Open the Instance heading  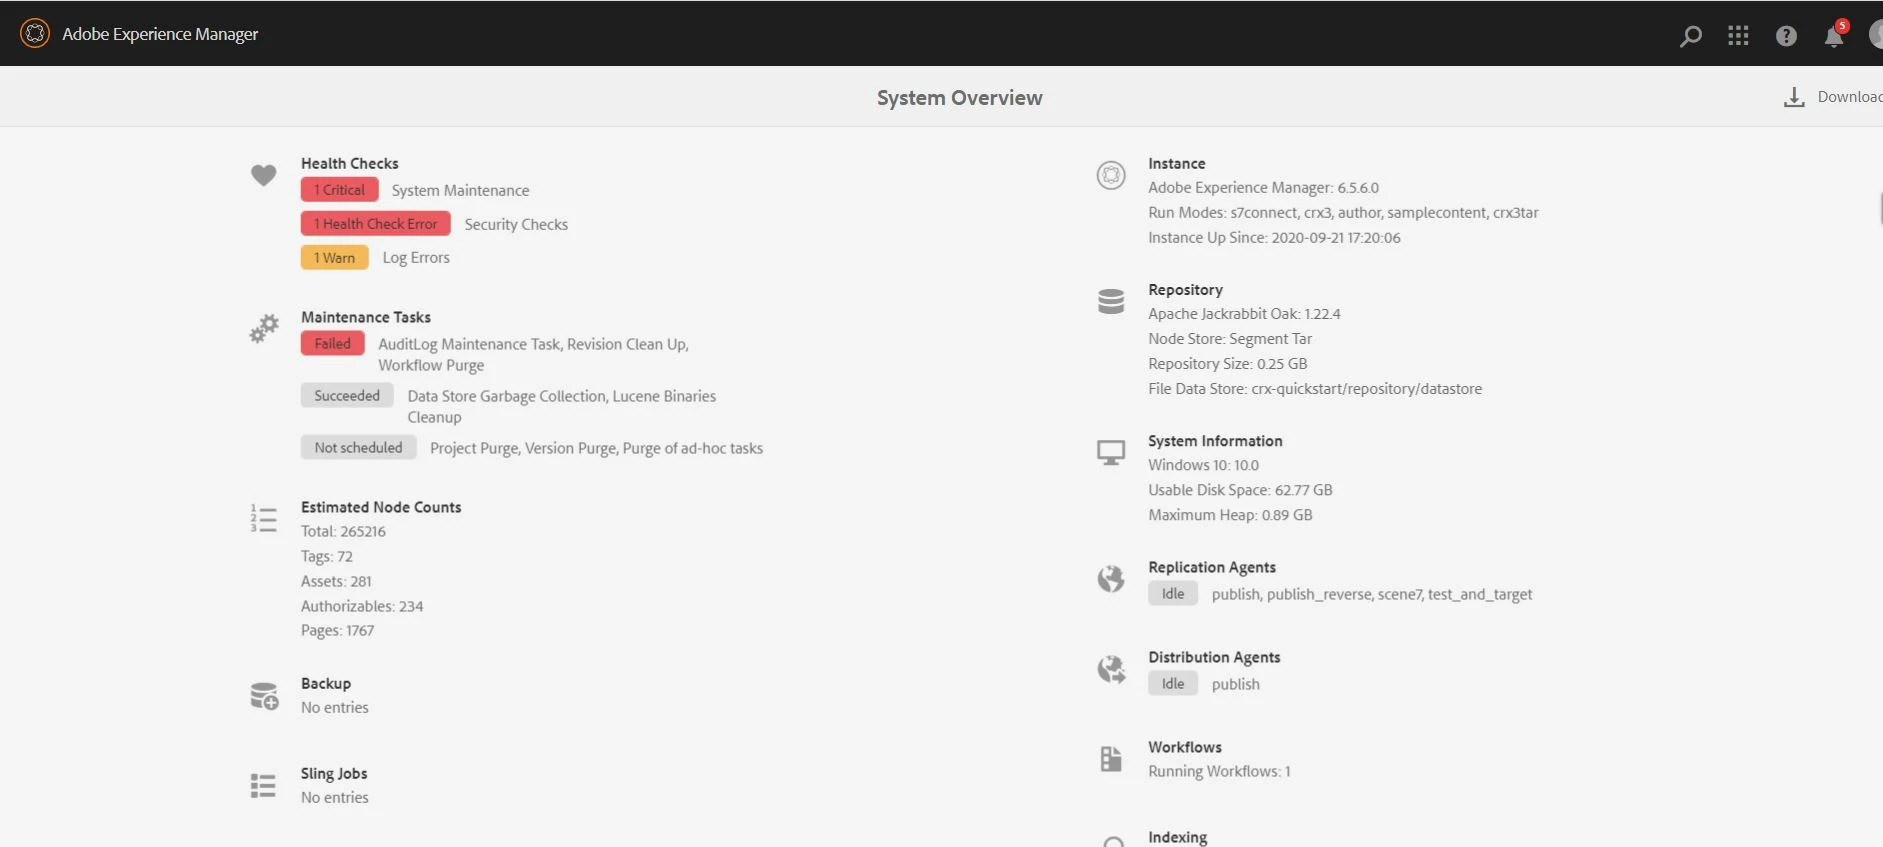(1177, 163)
